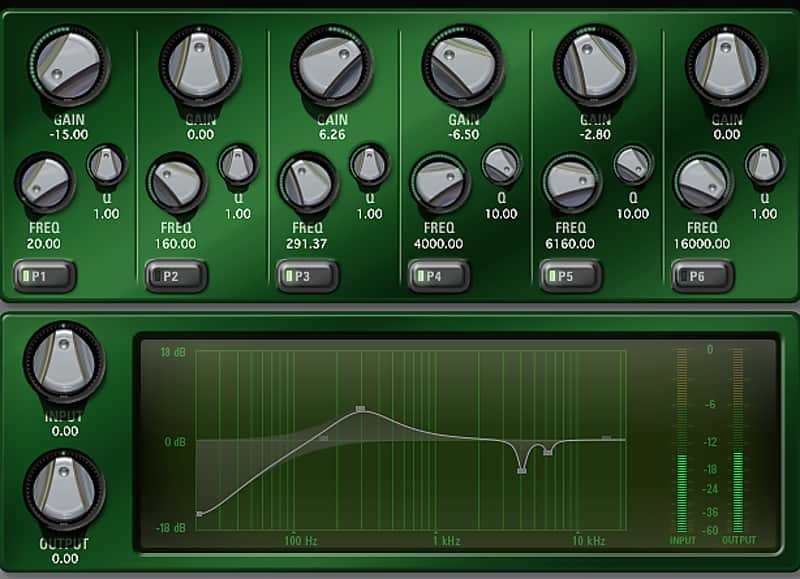Image resolution: width=800 pixels, height=579 pixels.
Task: Grab the 6.16 kHz notch handle on graph
Action: (x=548, y=452)
